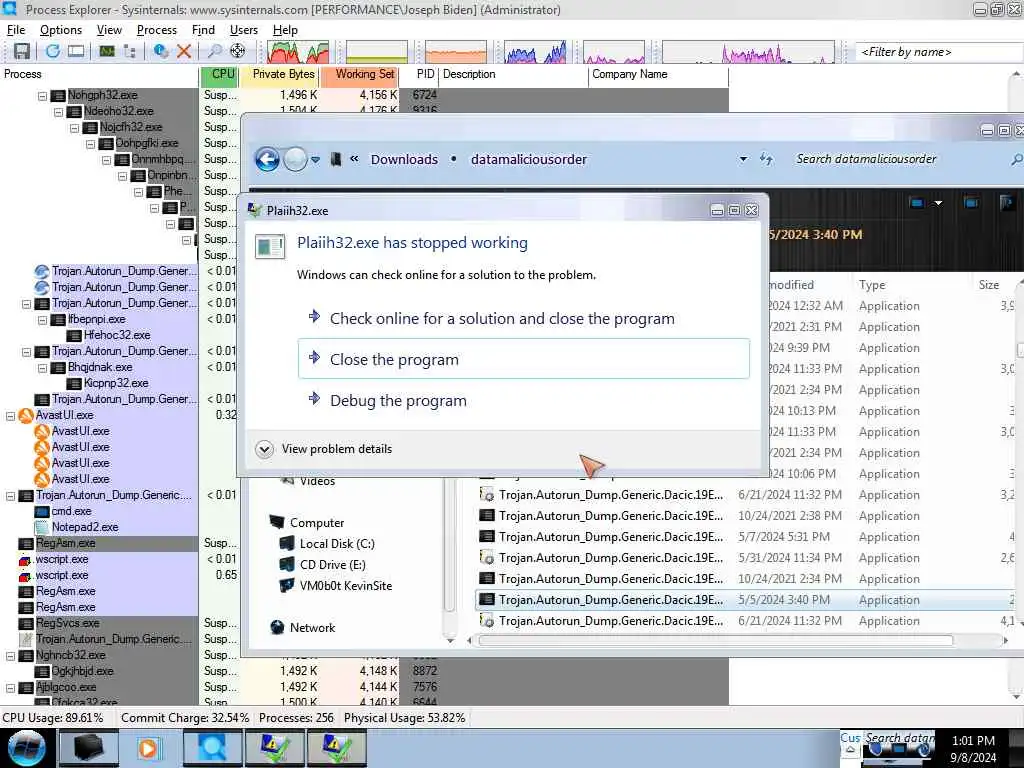Open CD Drive (E:) in navigation pane

point(332,565)
